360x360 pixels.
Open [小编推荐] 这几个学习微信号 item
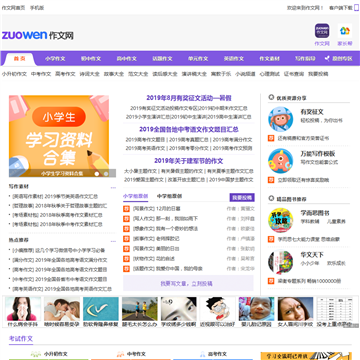point(59,250)
